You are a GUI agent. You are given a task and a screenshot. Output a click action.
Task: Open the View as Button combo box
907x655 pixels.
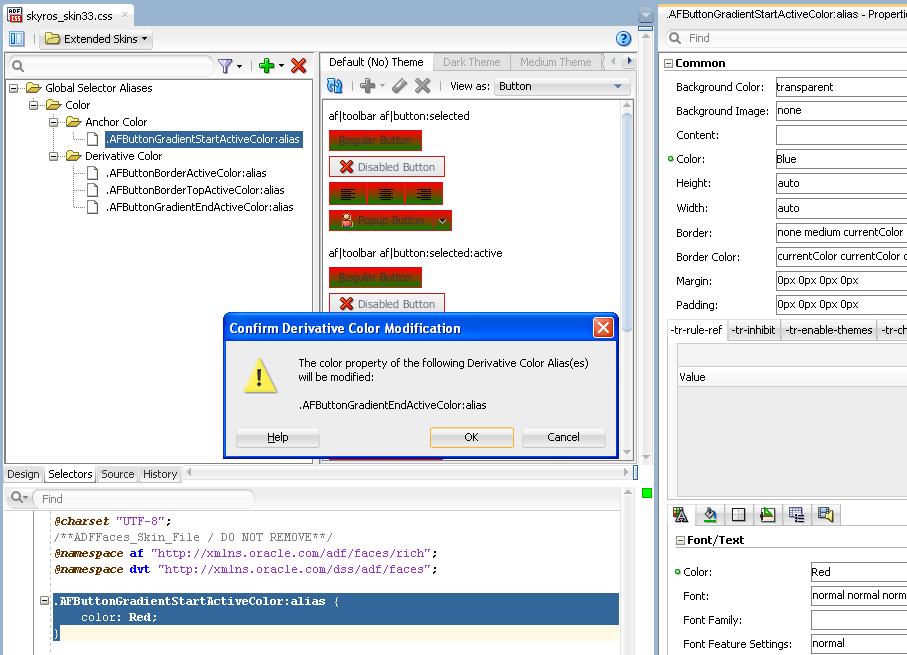click(562, 86)
